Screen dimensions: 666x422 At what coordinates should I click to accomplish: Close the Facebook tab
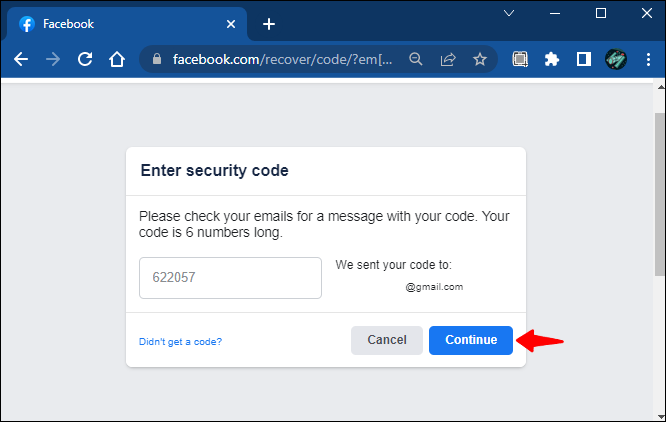pyautogui.click(x=231, y=24)
